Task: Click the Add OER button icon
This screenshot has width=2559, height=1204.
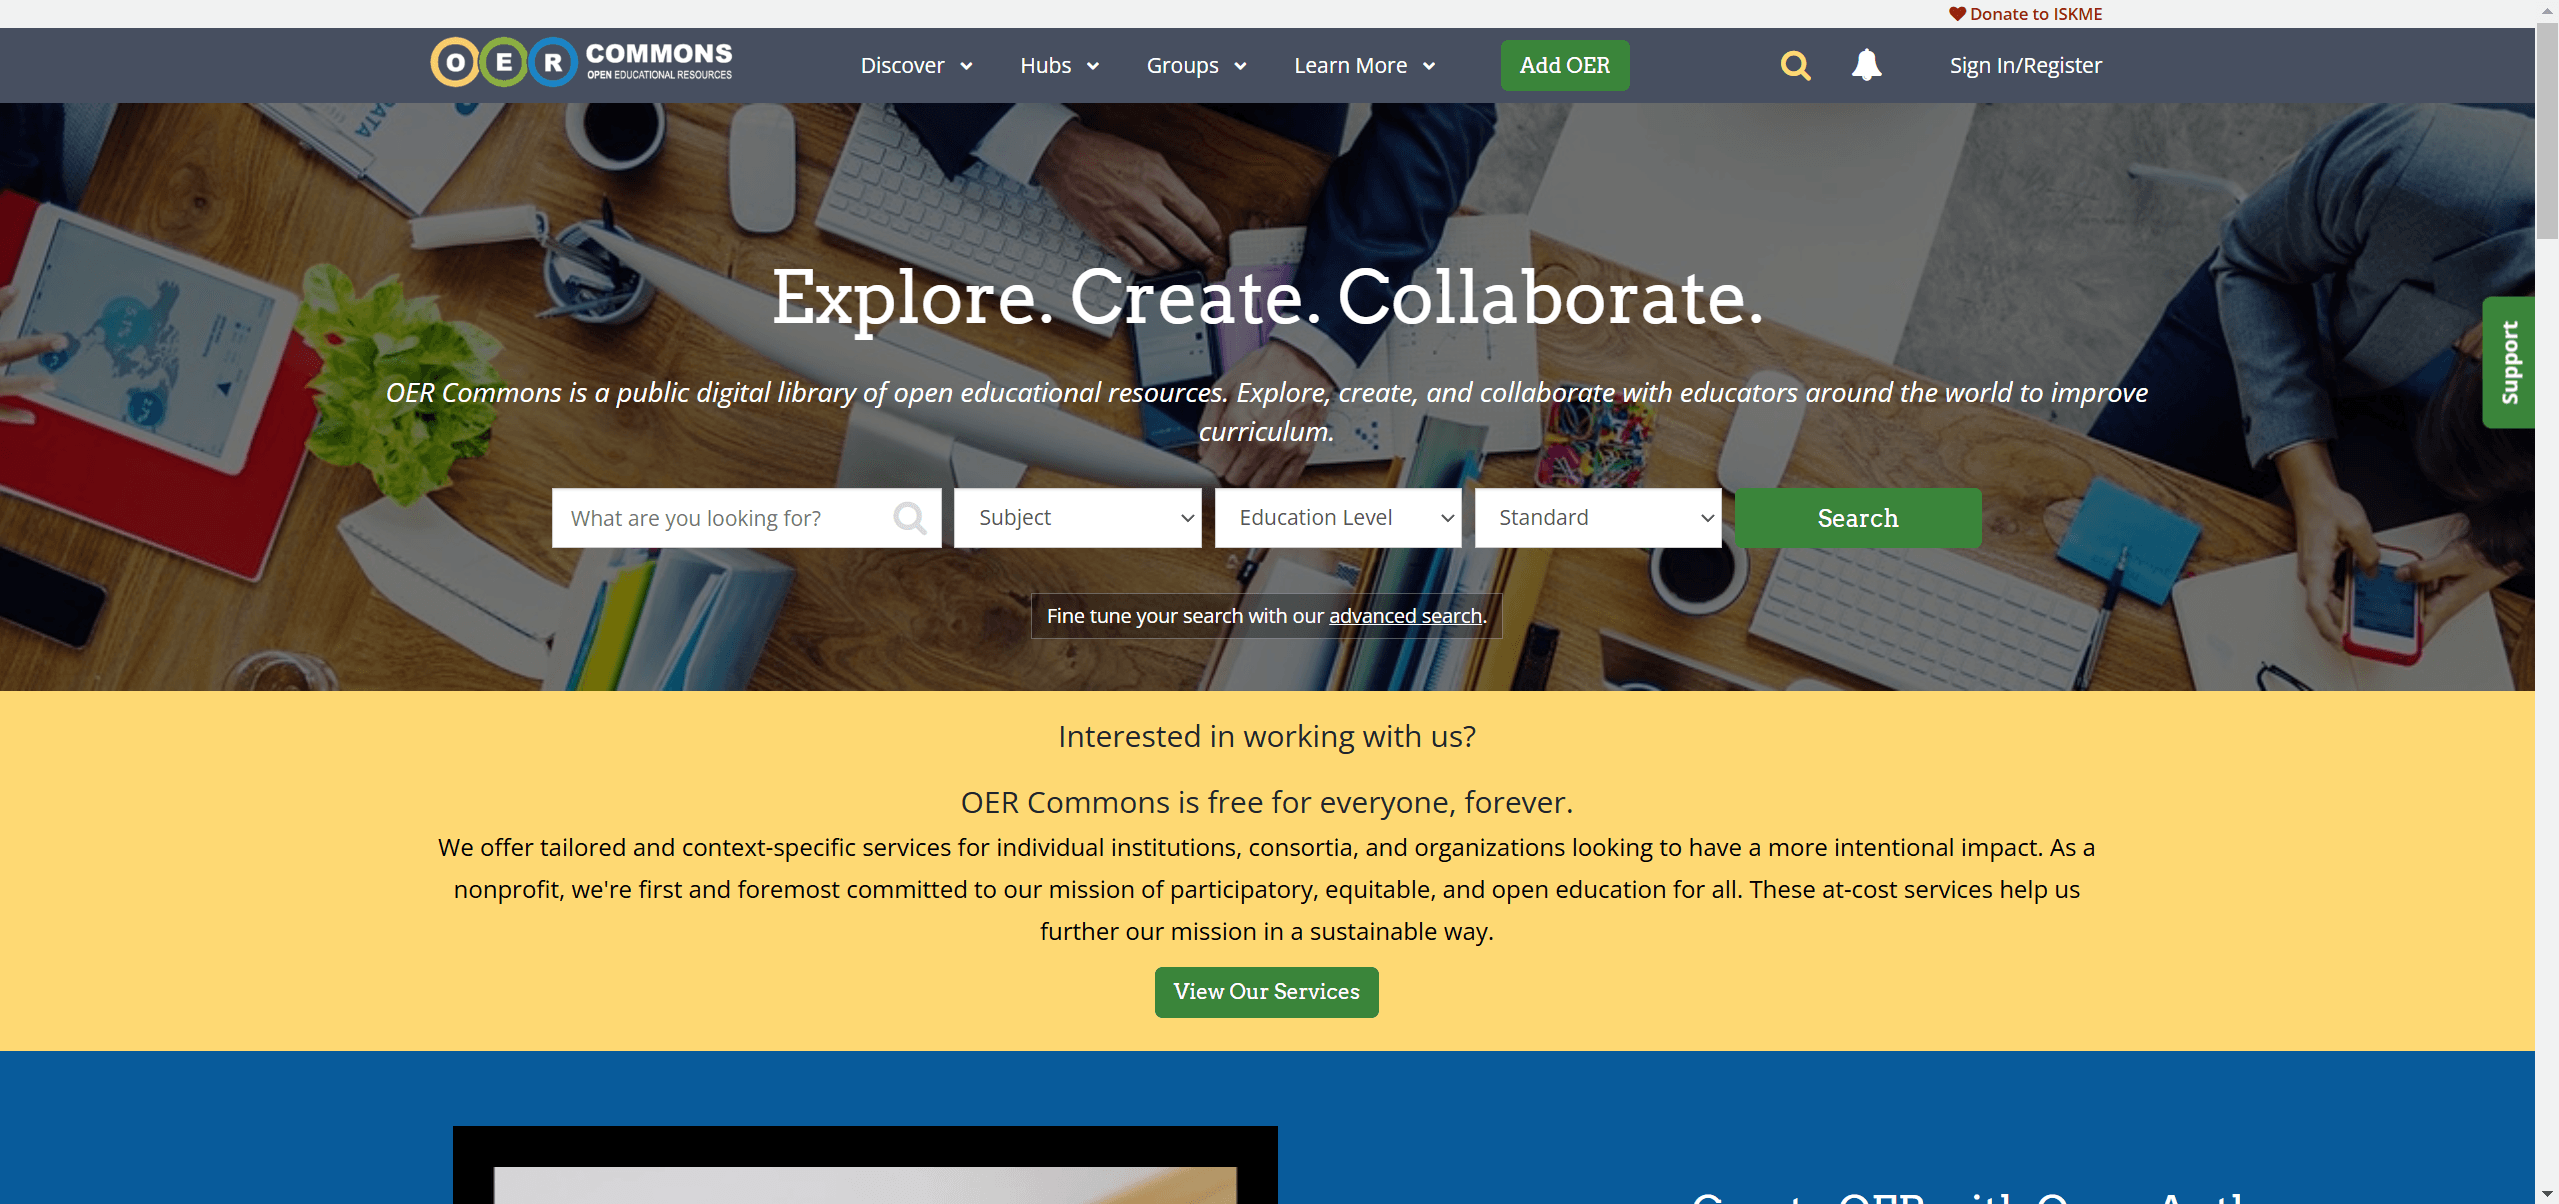Action: (x=1563, y=65)
